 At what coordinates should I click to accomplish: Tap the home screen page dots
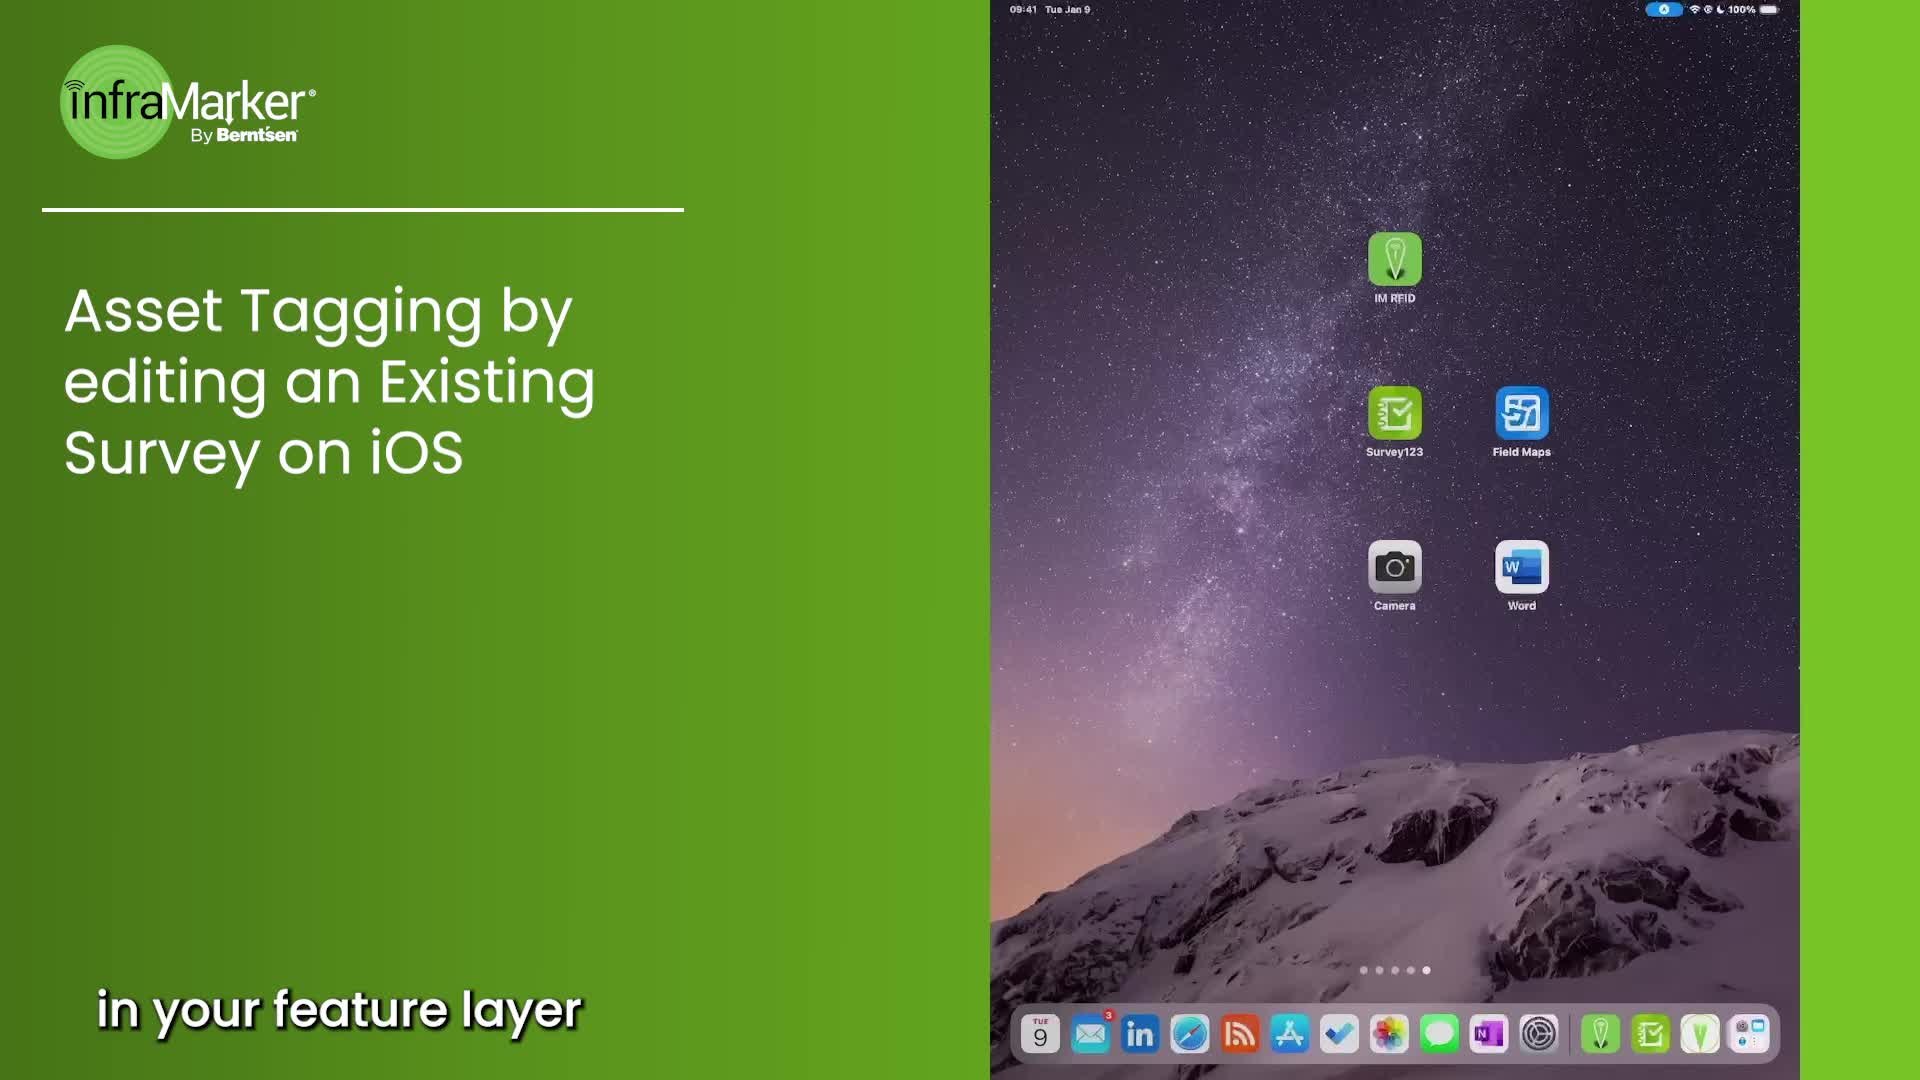pos(1394,970)
